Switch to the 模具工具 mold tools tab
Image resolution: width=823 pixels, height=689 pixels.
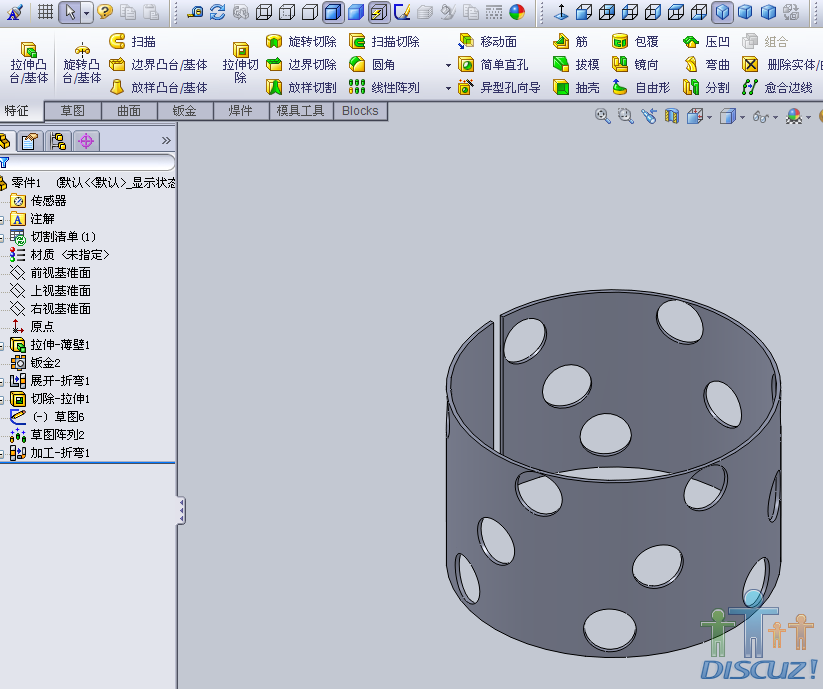point(301,111)
